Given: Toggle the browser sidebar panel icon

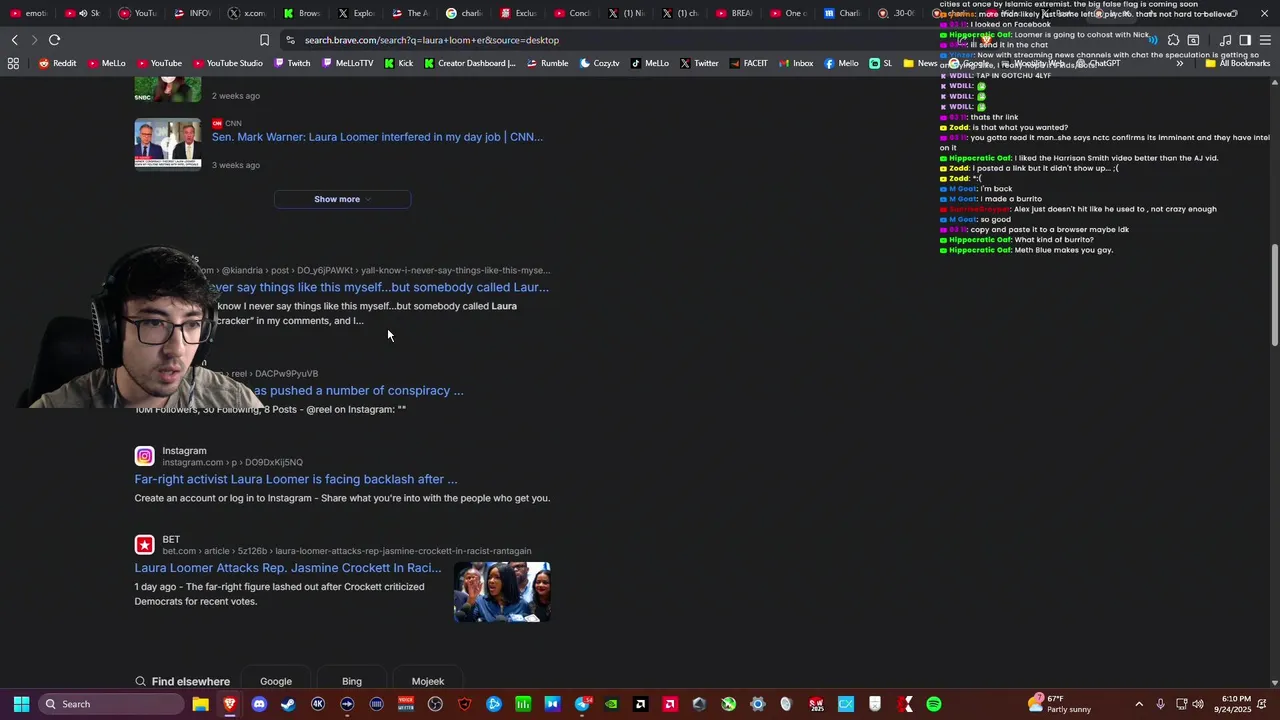Looking at the screenshot, I should (1245, 40).
